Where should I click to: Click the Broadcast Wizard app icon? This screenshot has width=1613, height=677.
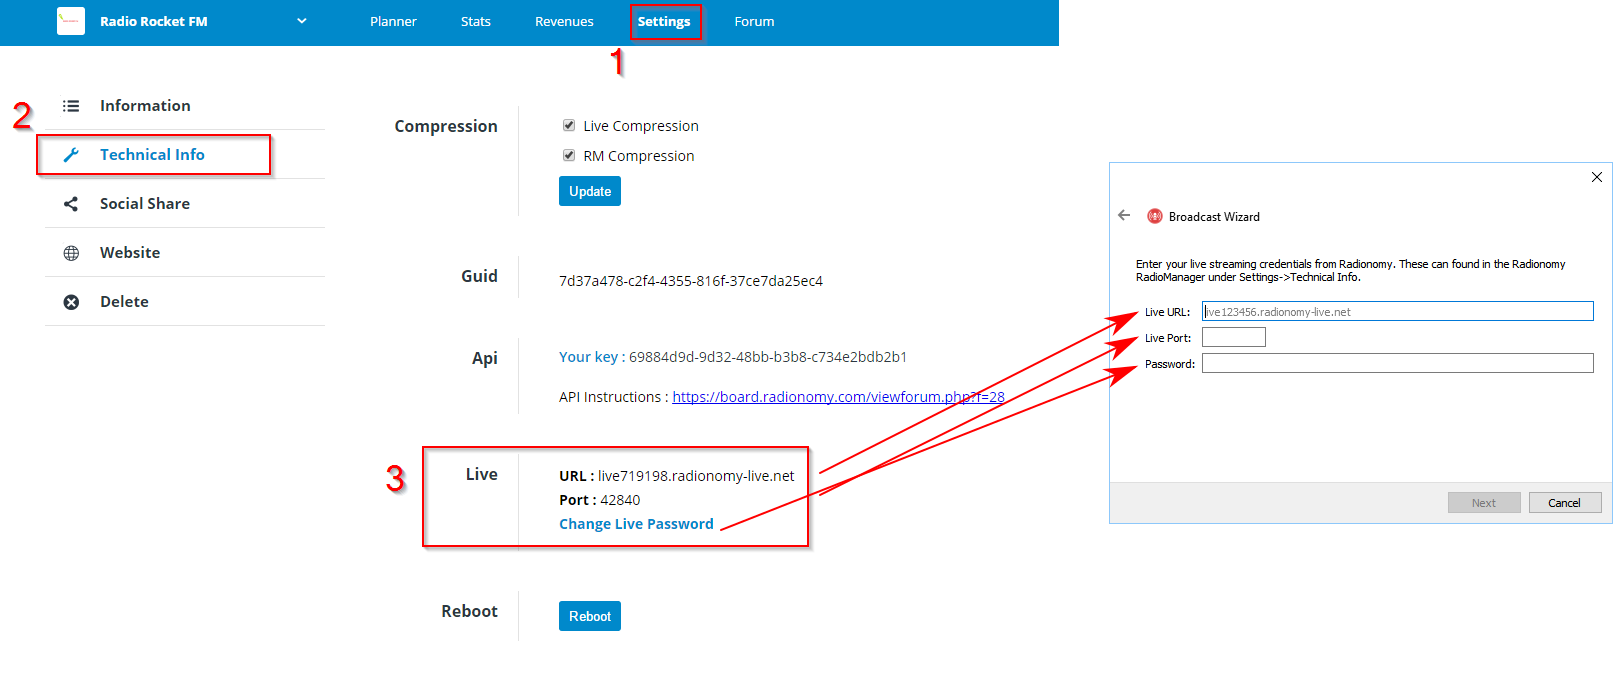pyautogui.click(x=1155, y=216)
